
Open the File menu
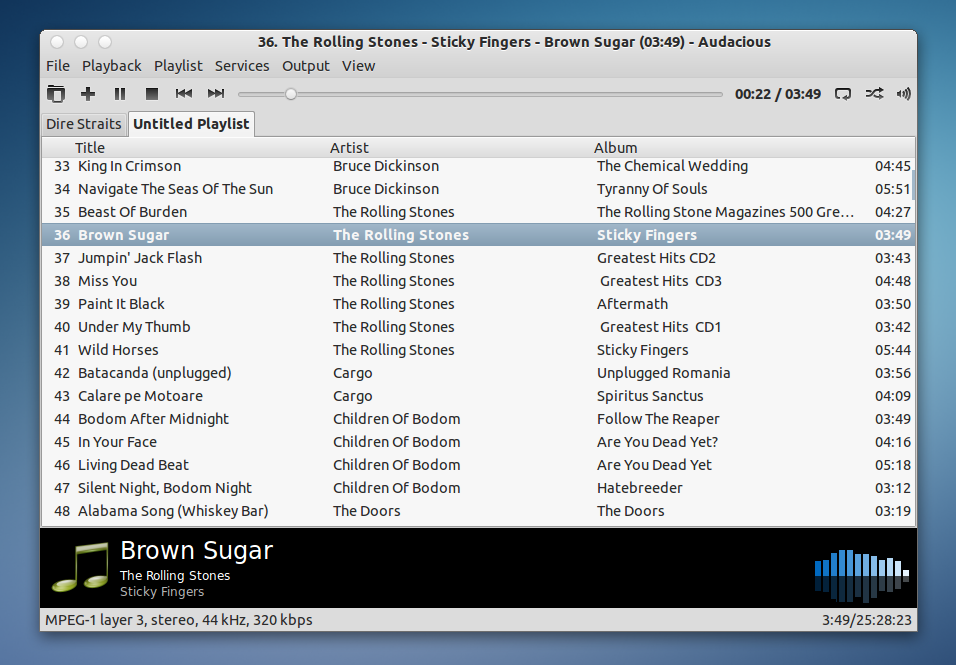[58, 66]
